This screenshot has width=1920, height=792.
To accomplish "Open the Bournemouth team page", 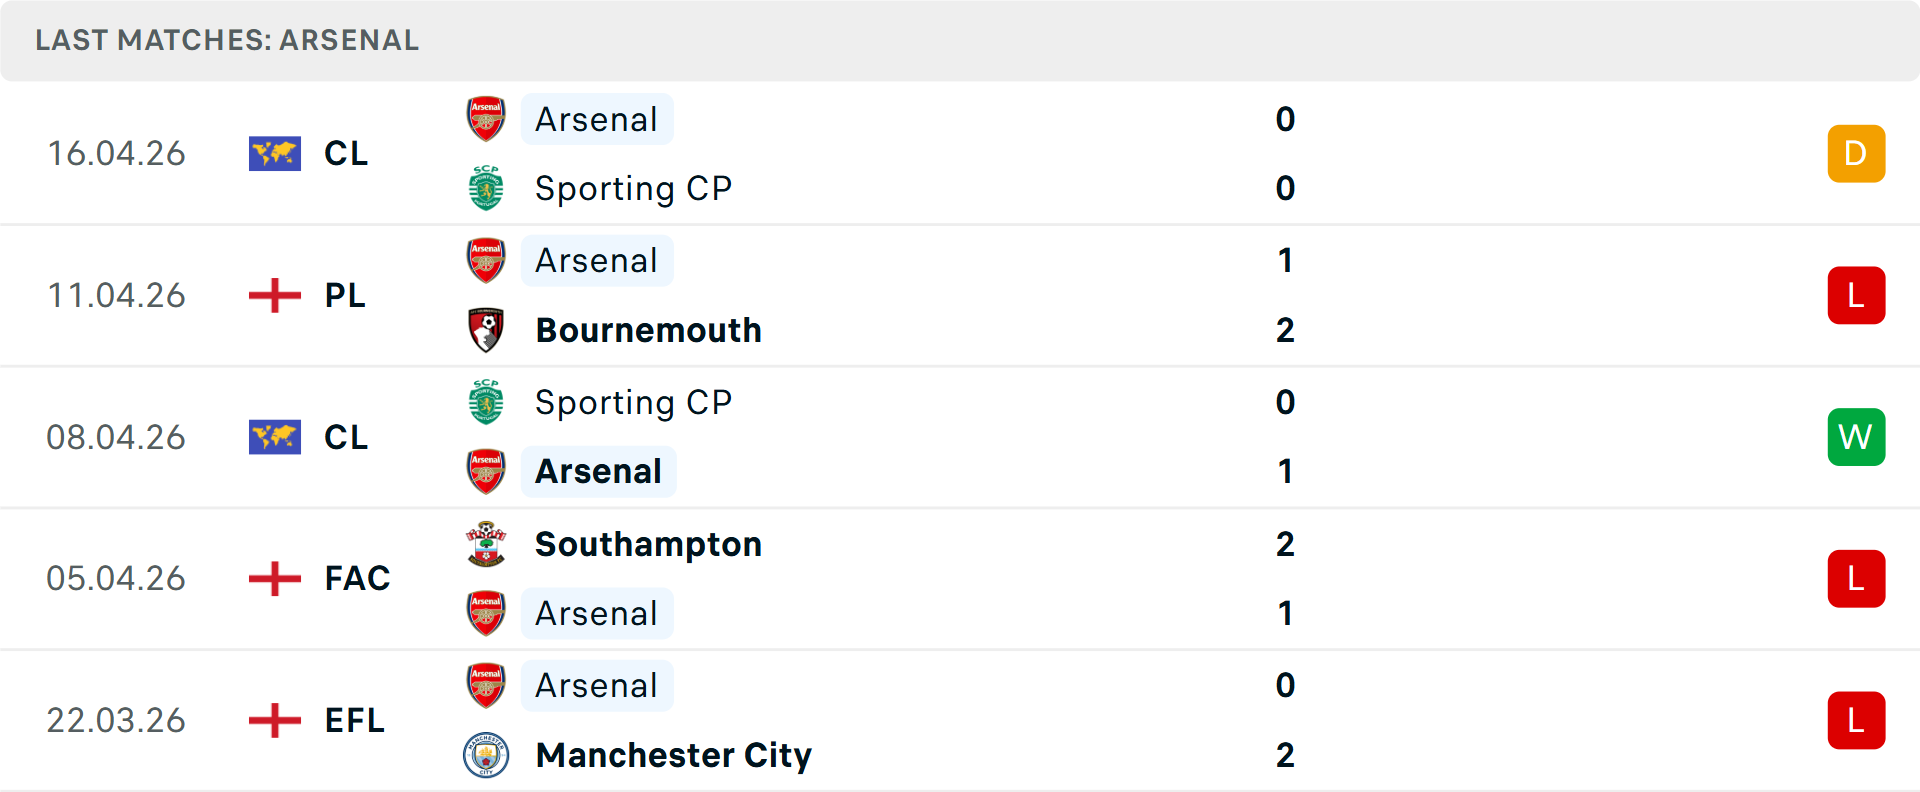I will pyautogui.click(x=648, y=330).
